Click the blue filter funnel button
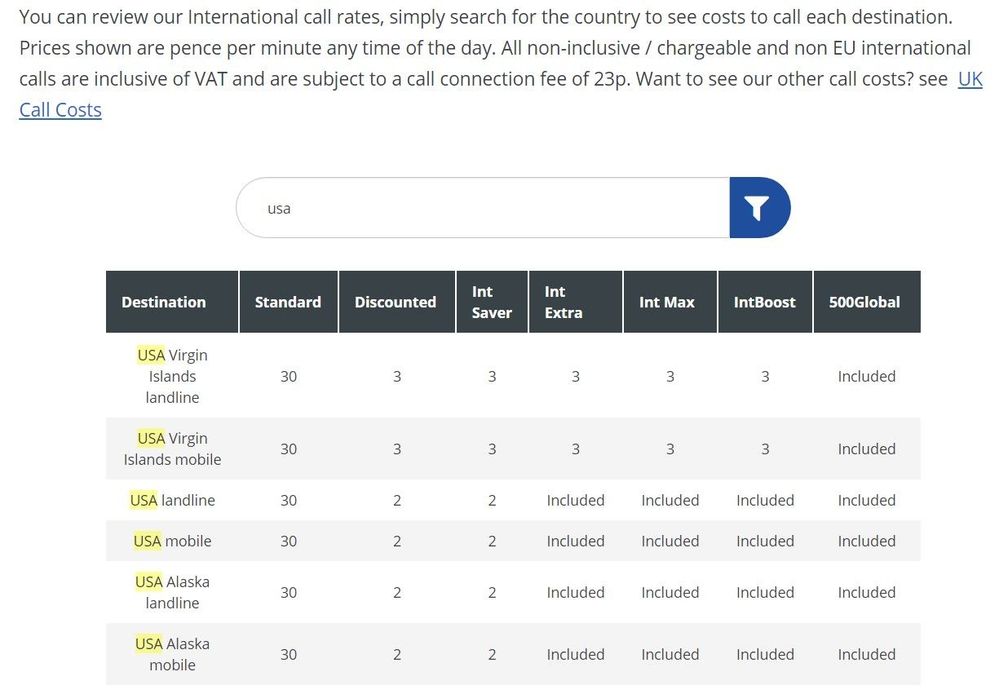The height and width of the screenshot is (694, 999). [x=759, y=208]
